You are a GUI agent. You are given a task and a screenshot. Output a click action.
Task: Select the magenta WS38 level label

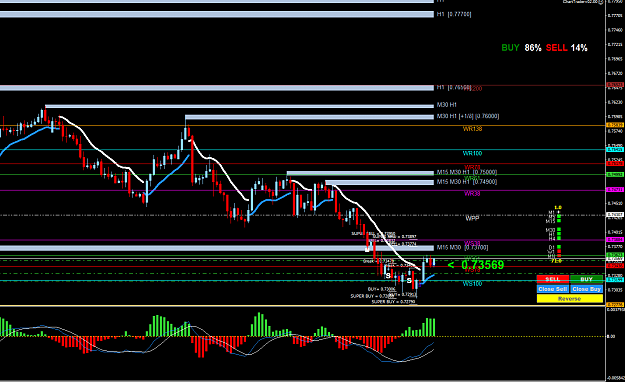(x=472, y=243)
